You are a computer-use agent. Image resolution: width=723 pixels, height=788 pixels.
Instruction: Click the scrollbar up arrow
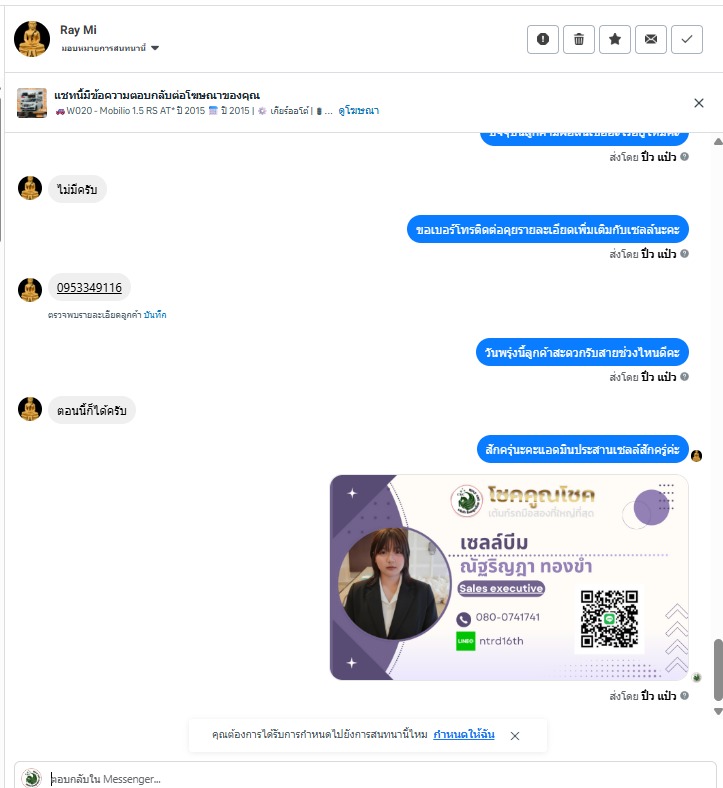point(718,142)
